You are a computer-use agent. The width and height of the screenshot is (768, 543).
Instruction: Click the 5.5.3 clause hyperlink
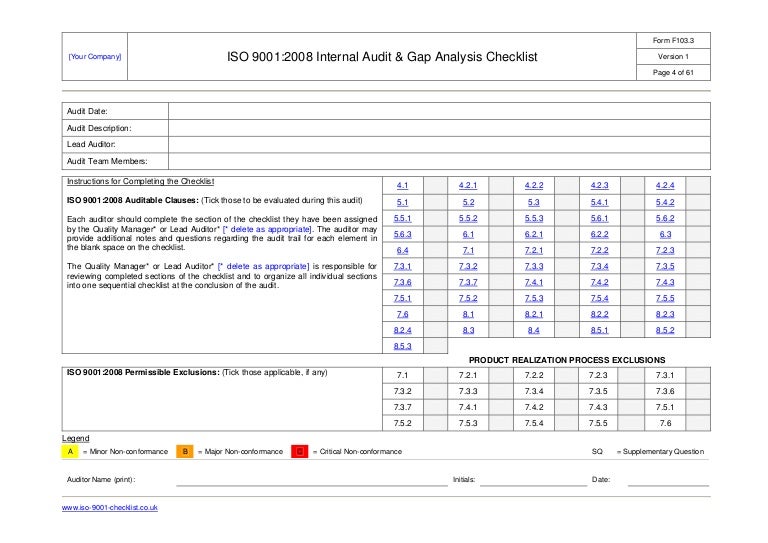tap(533, 218)
